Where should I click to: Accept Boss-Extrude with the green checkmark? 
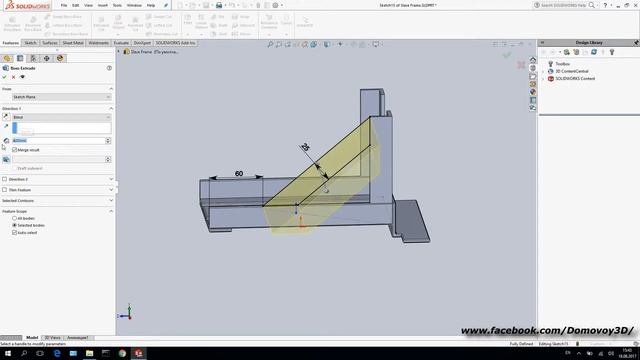click(4, 77)
